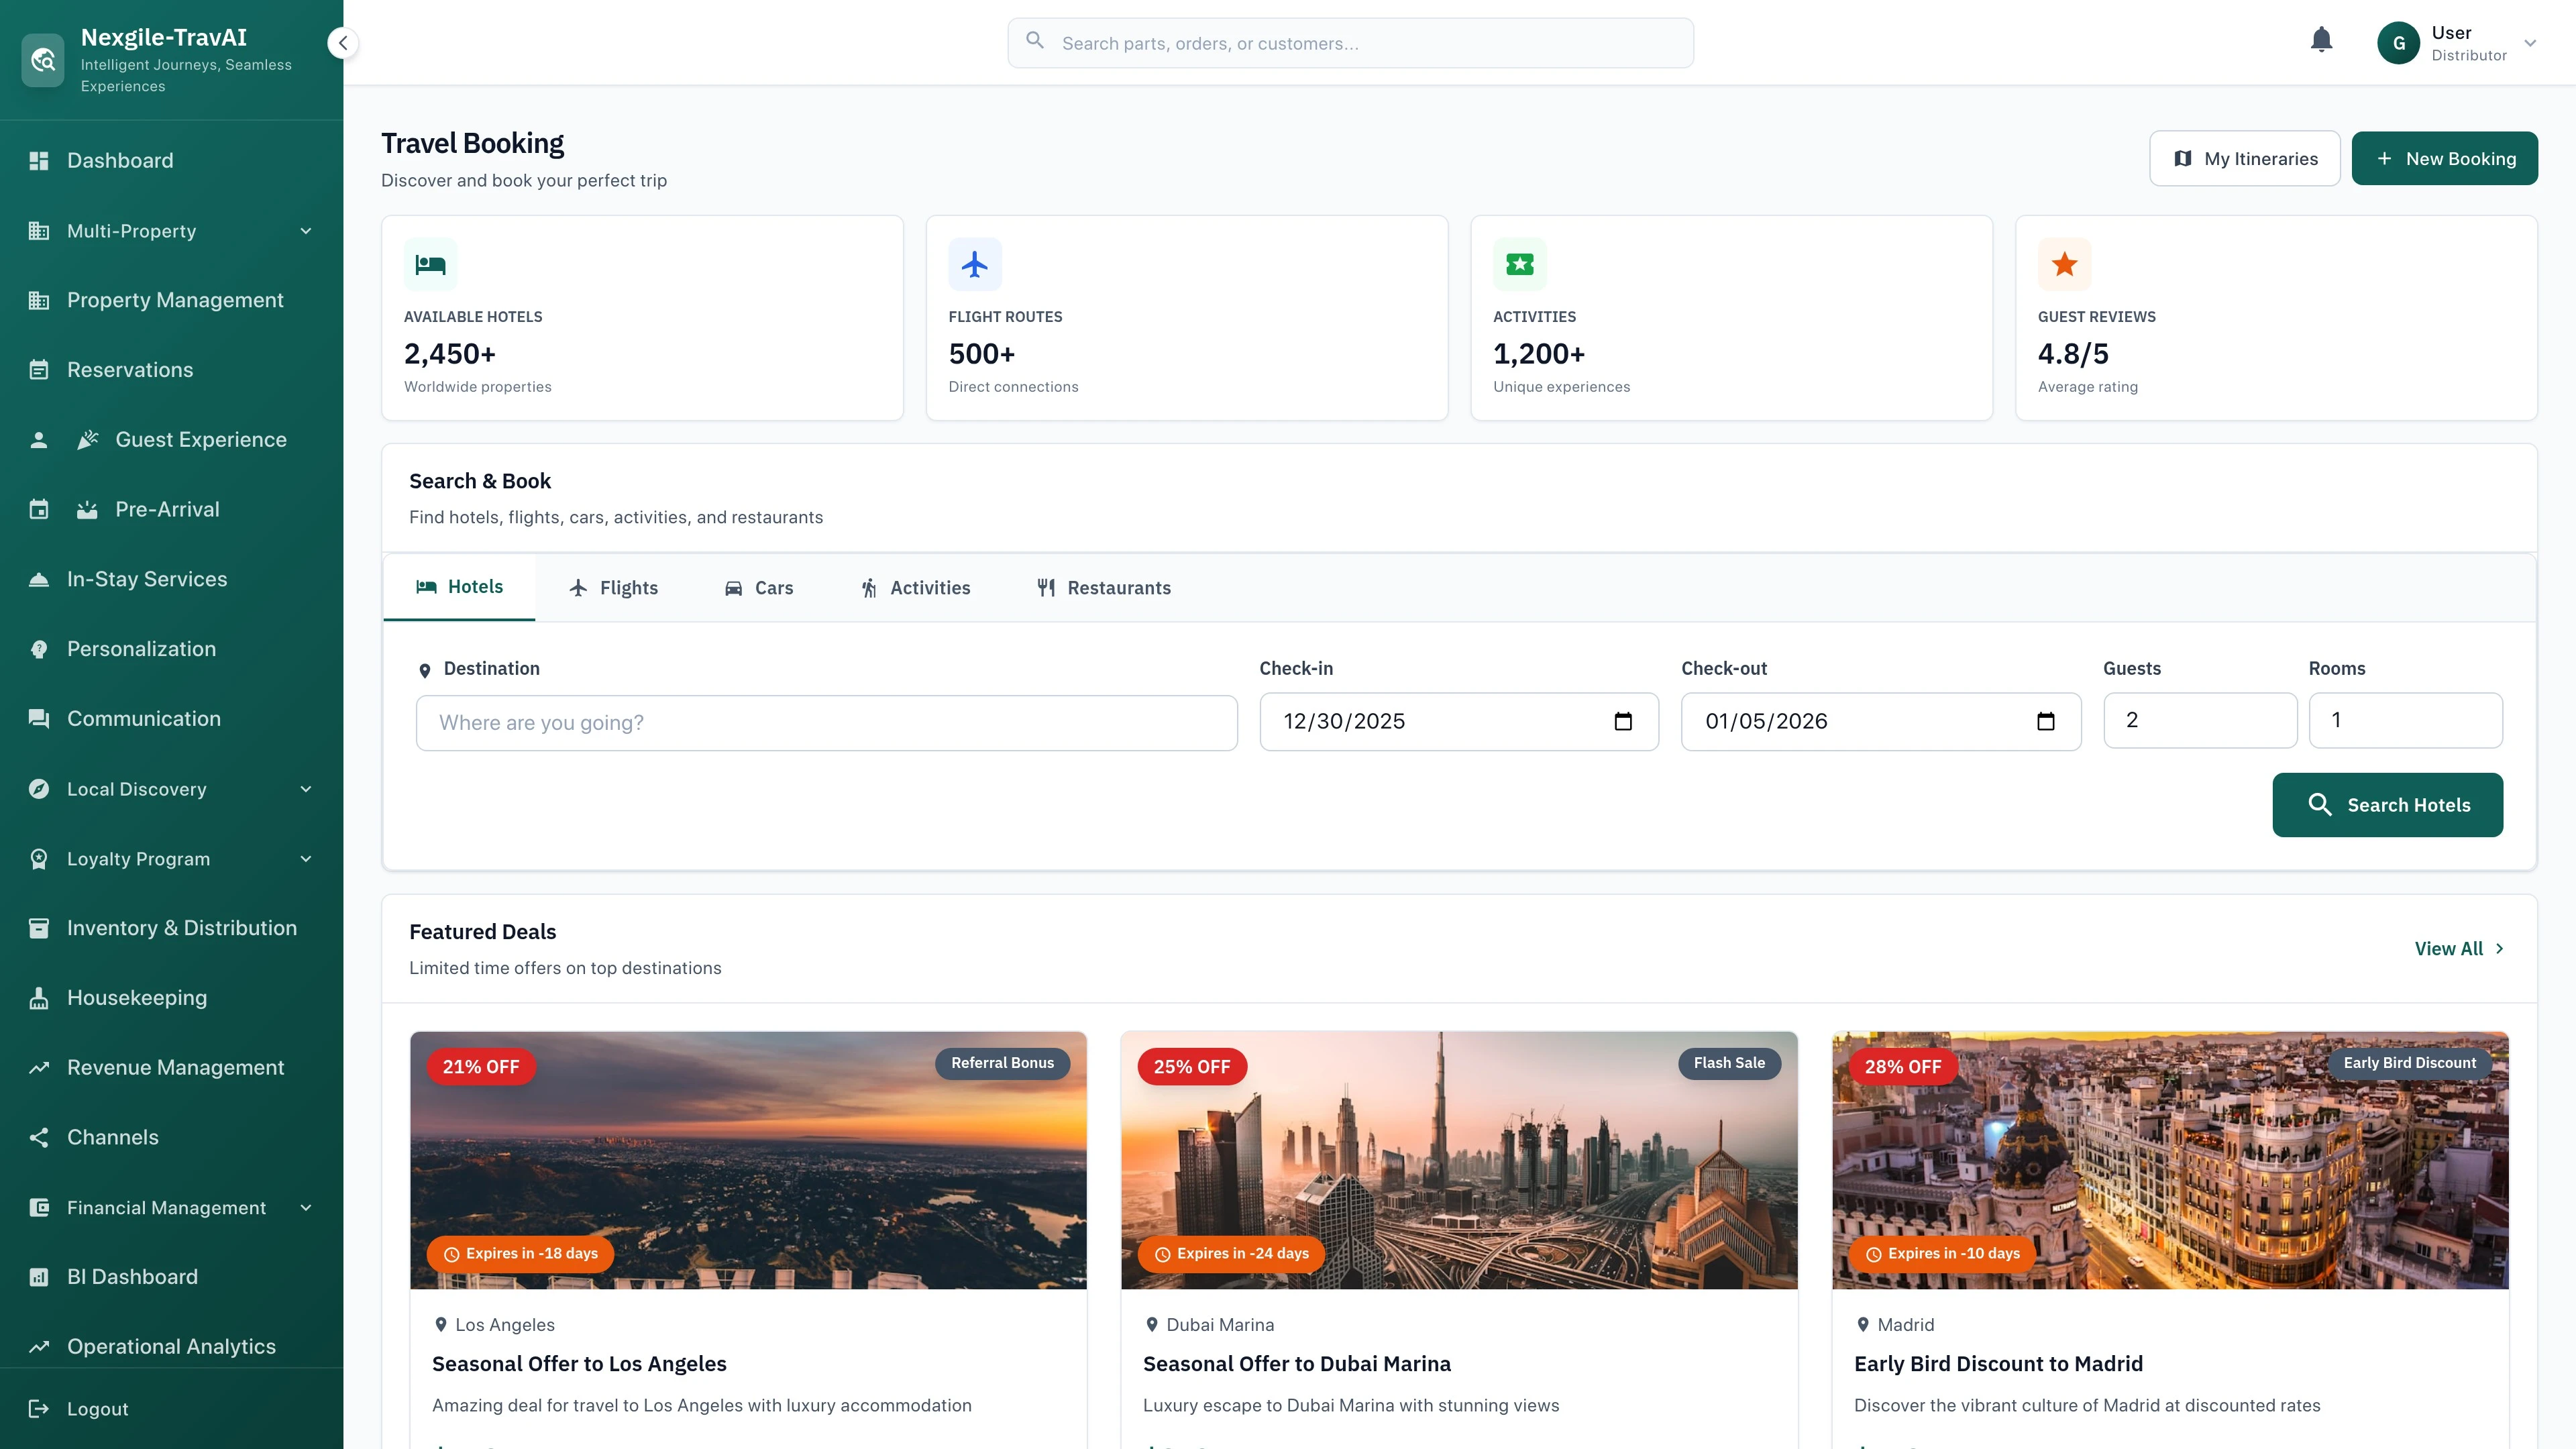Open the notification bell
2576x1449 pixels.
[x=2321, y=40]
